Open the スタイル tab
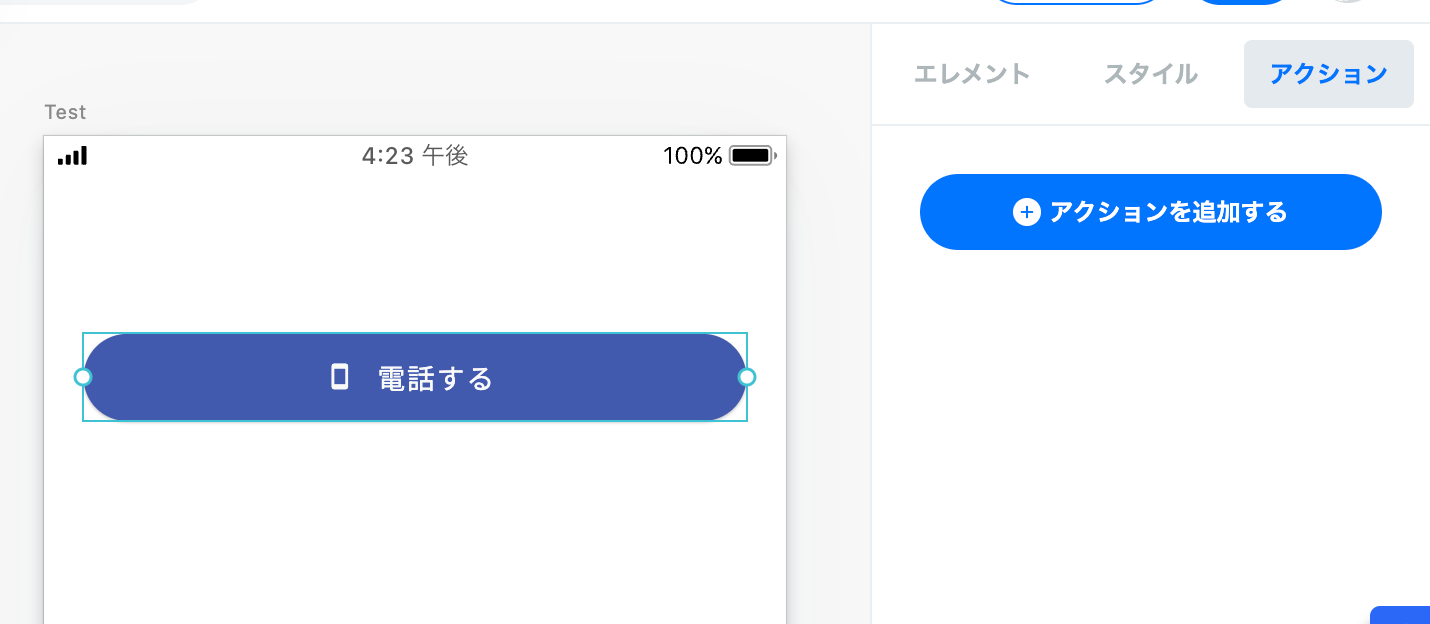This screenshot has width=1430, height=624. (1150, 74)
